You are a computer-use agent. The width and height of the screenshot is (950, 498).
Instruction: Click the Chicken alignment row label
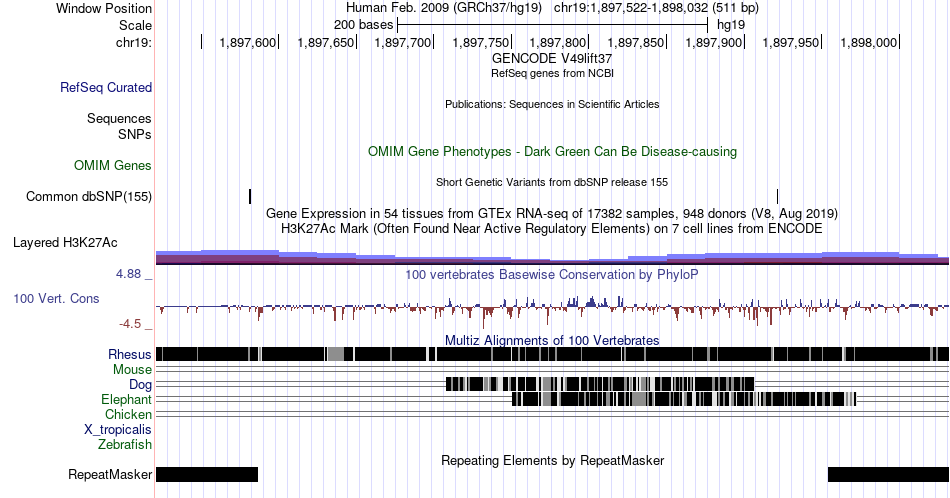click(x=128, y=414)
